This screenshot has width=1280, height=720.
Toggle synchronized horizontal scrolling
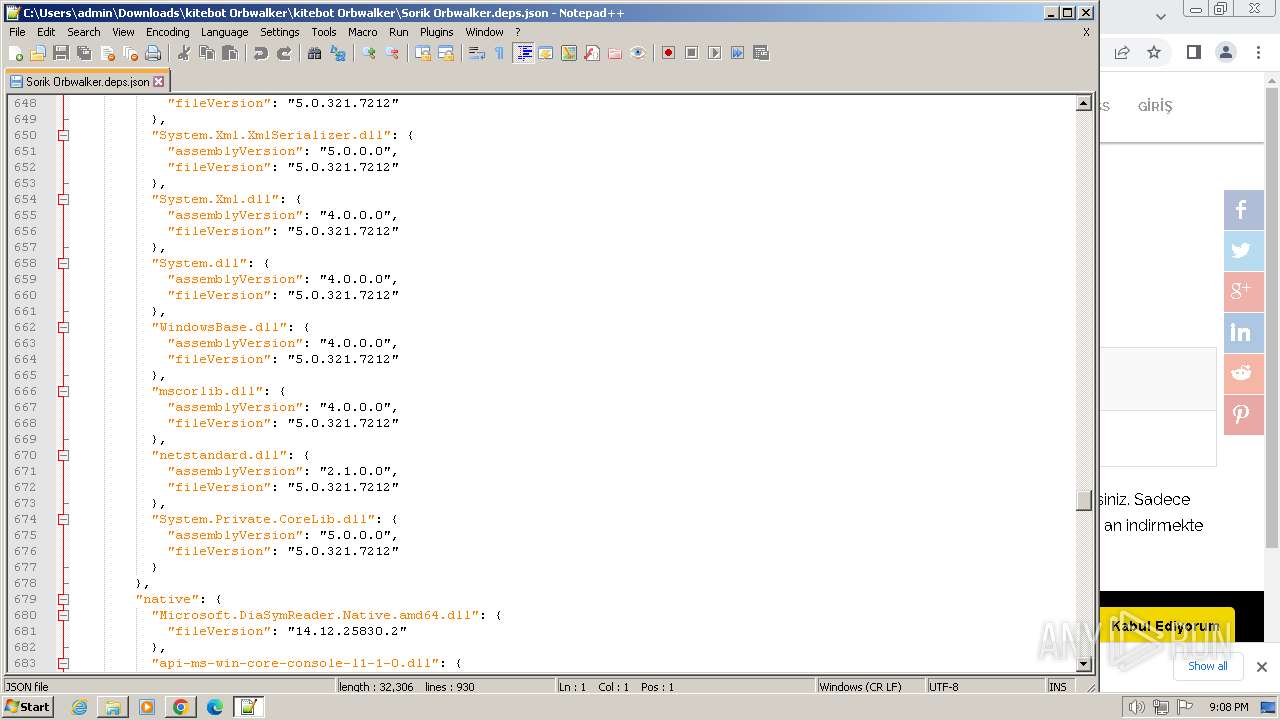pyautogui.click(x=446, y=53)
